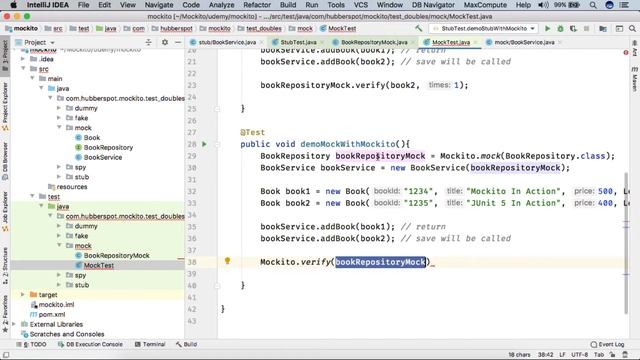
Task: Open the Event Log
Action: click(607, 344)
